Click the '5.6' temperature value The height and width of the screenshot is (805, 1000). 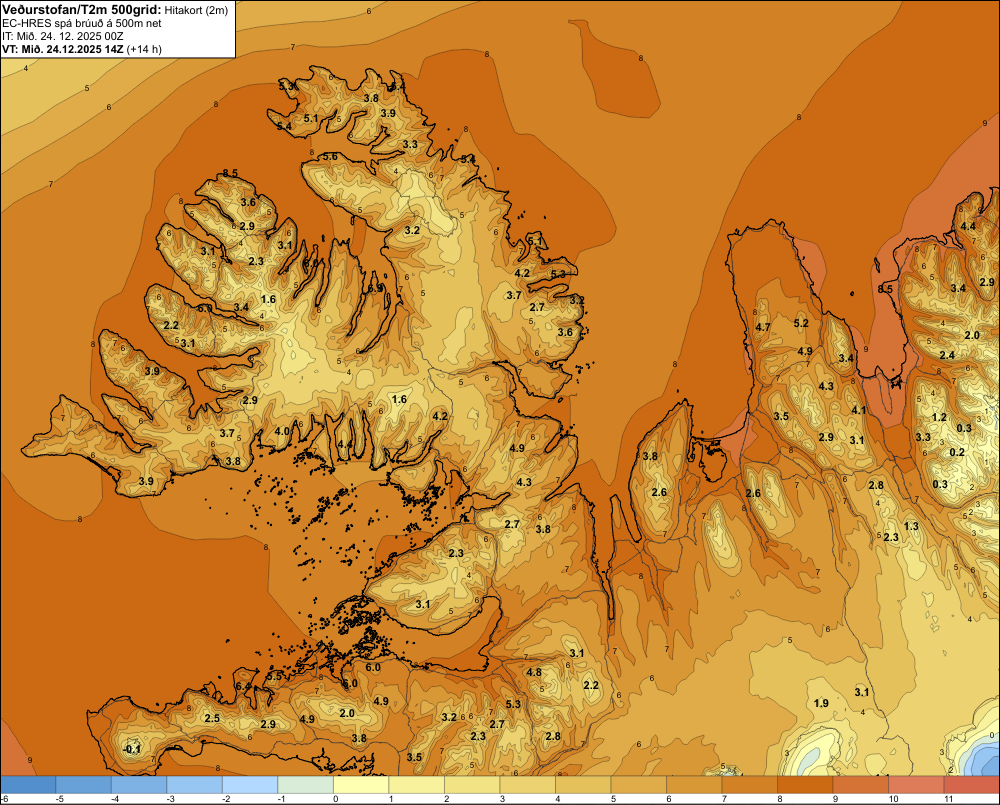(x=330, y=156)
